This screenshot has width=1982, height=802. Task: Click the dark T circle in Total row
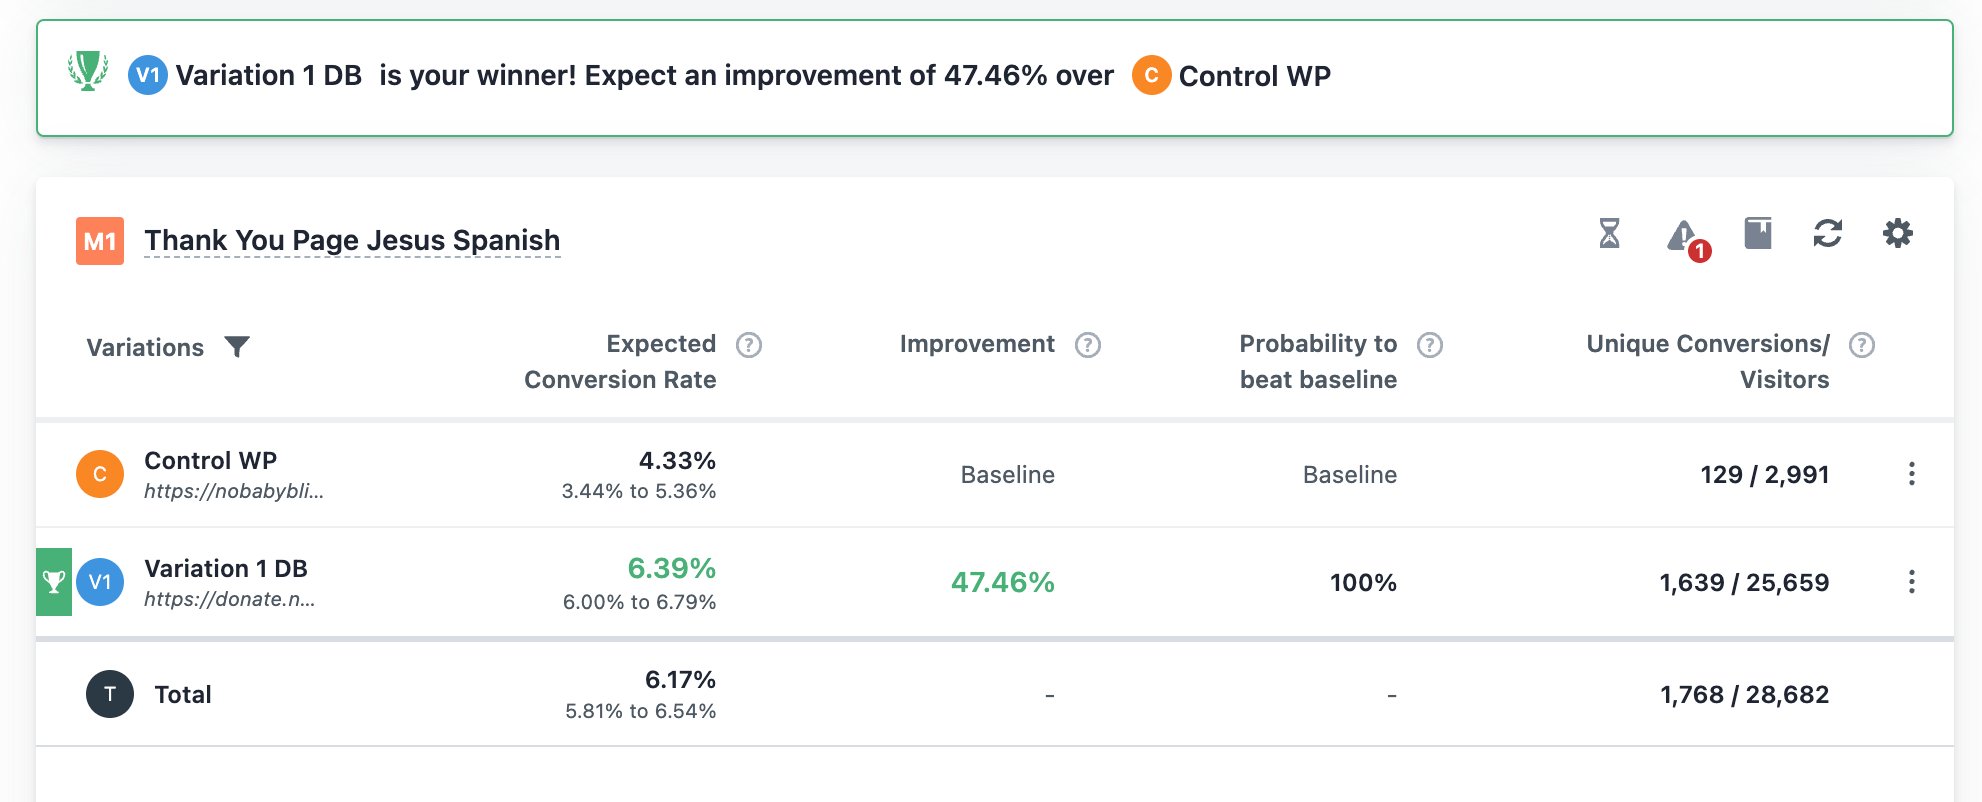[110, 694]
